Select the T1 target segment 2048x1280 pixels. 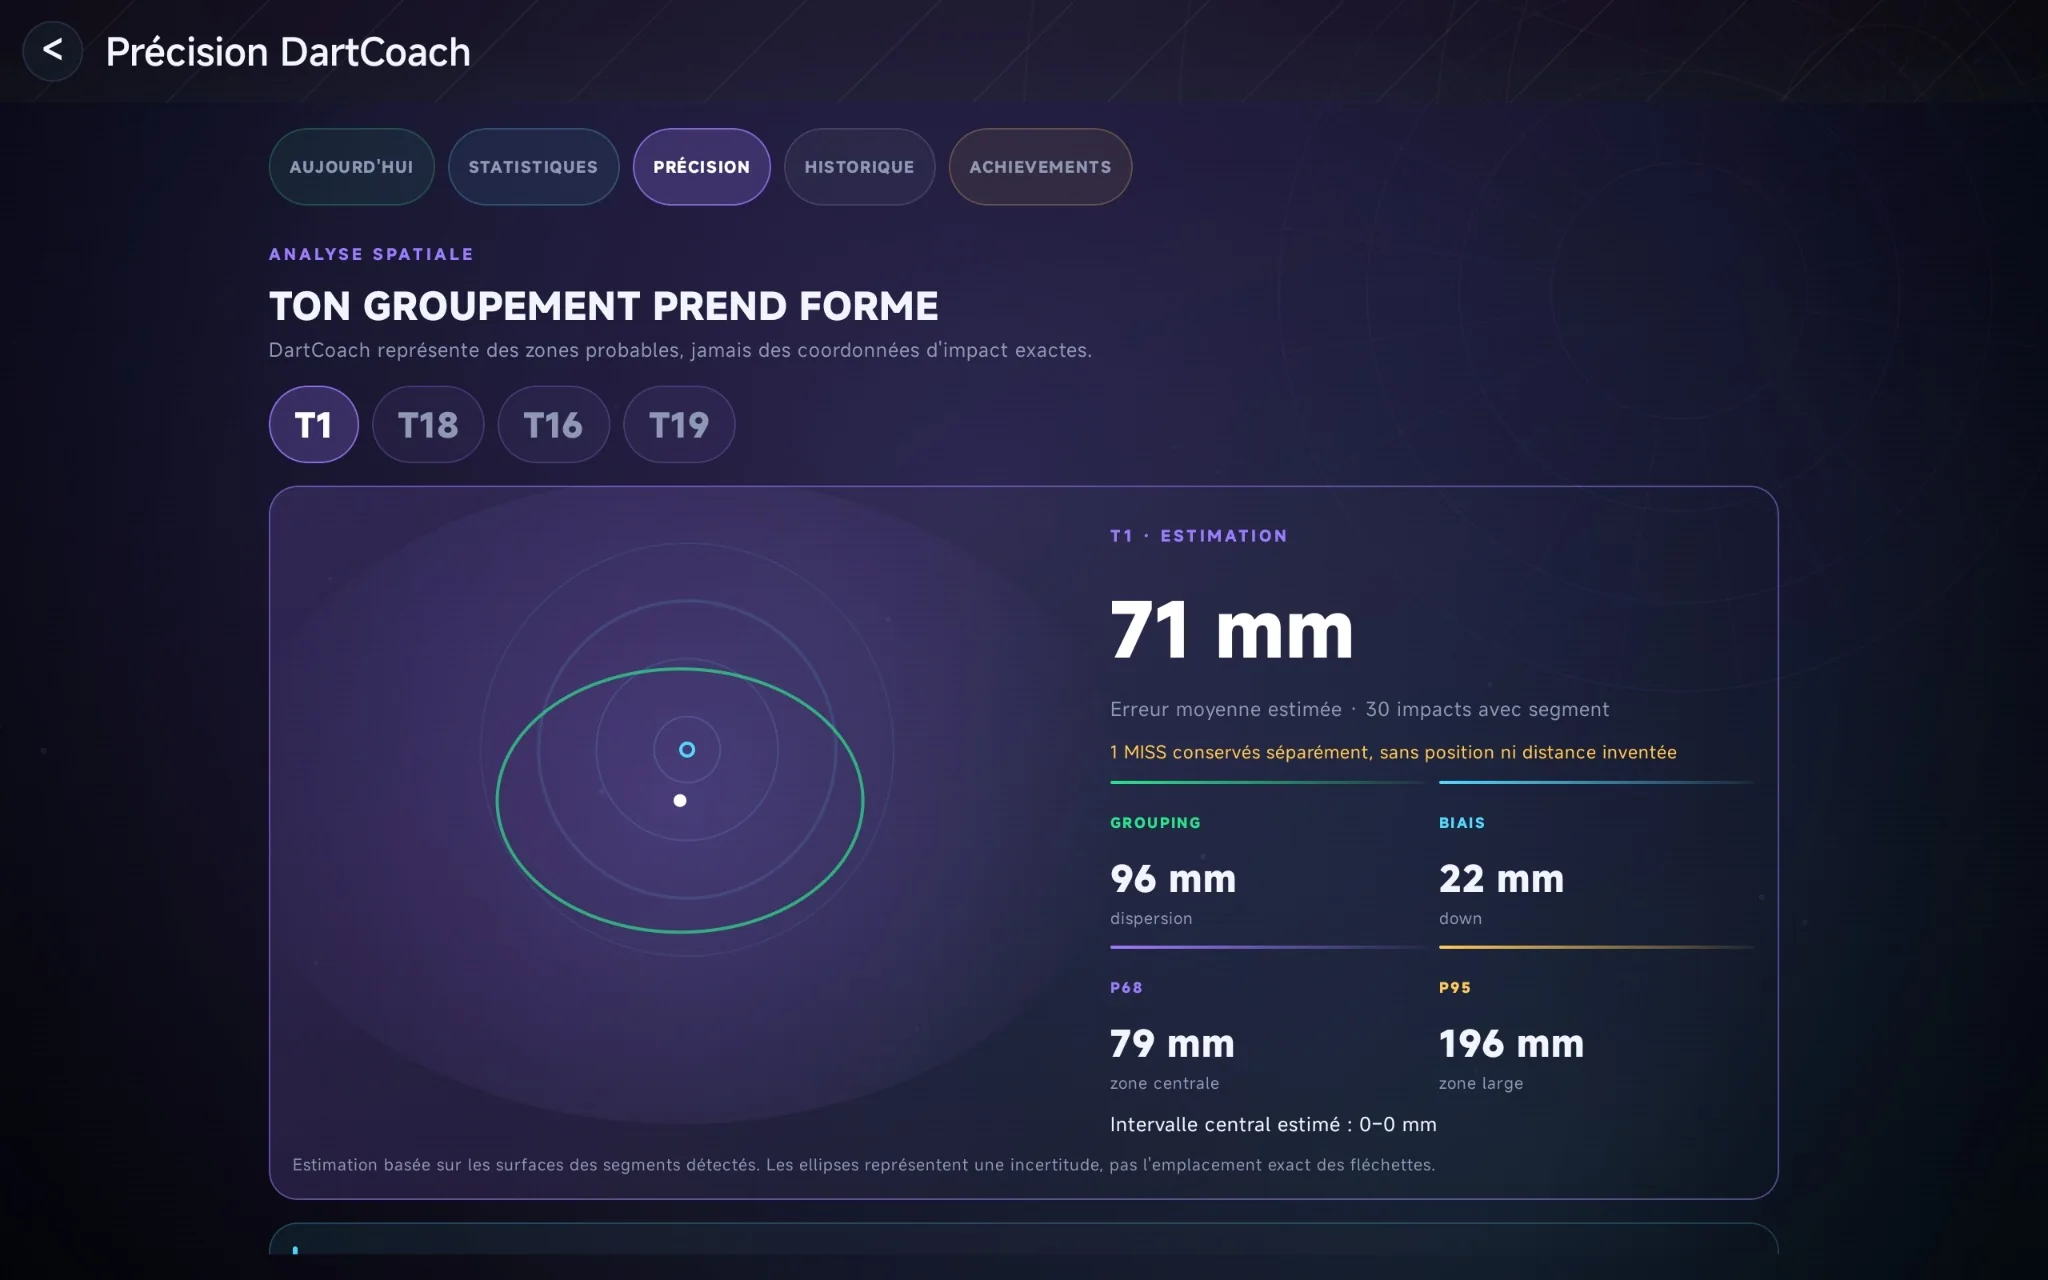click(313, 425)
